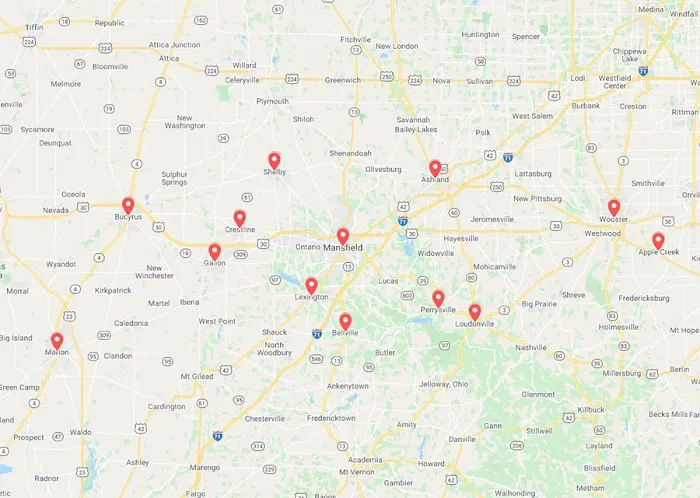Click the Millersburg town label

coord(621,373)
